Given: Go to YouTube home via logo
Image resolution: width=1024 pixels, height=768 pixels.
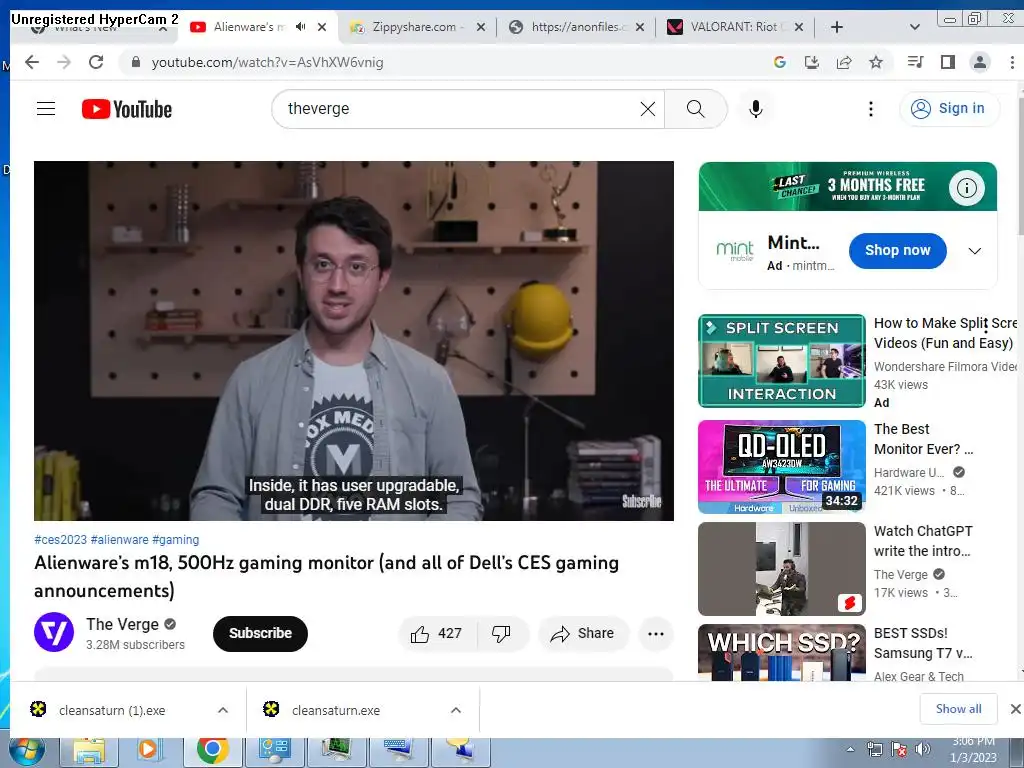Looking at the screenshot, I should pos(127,109).
